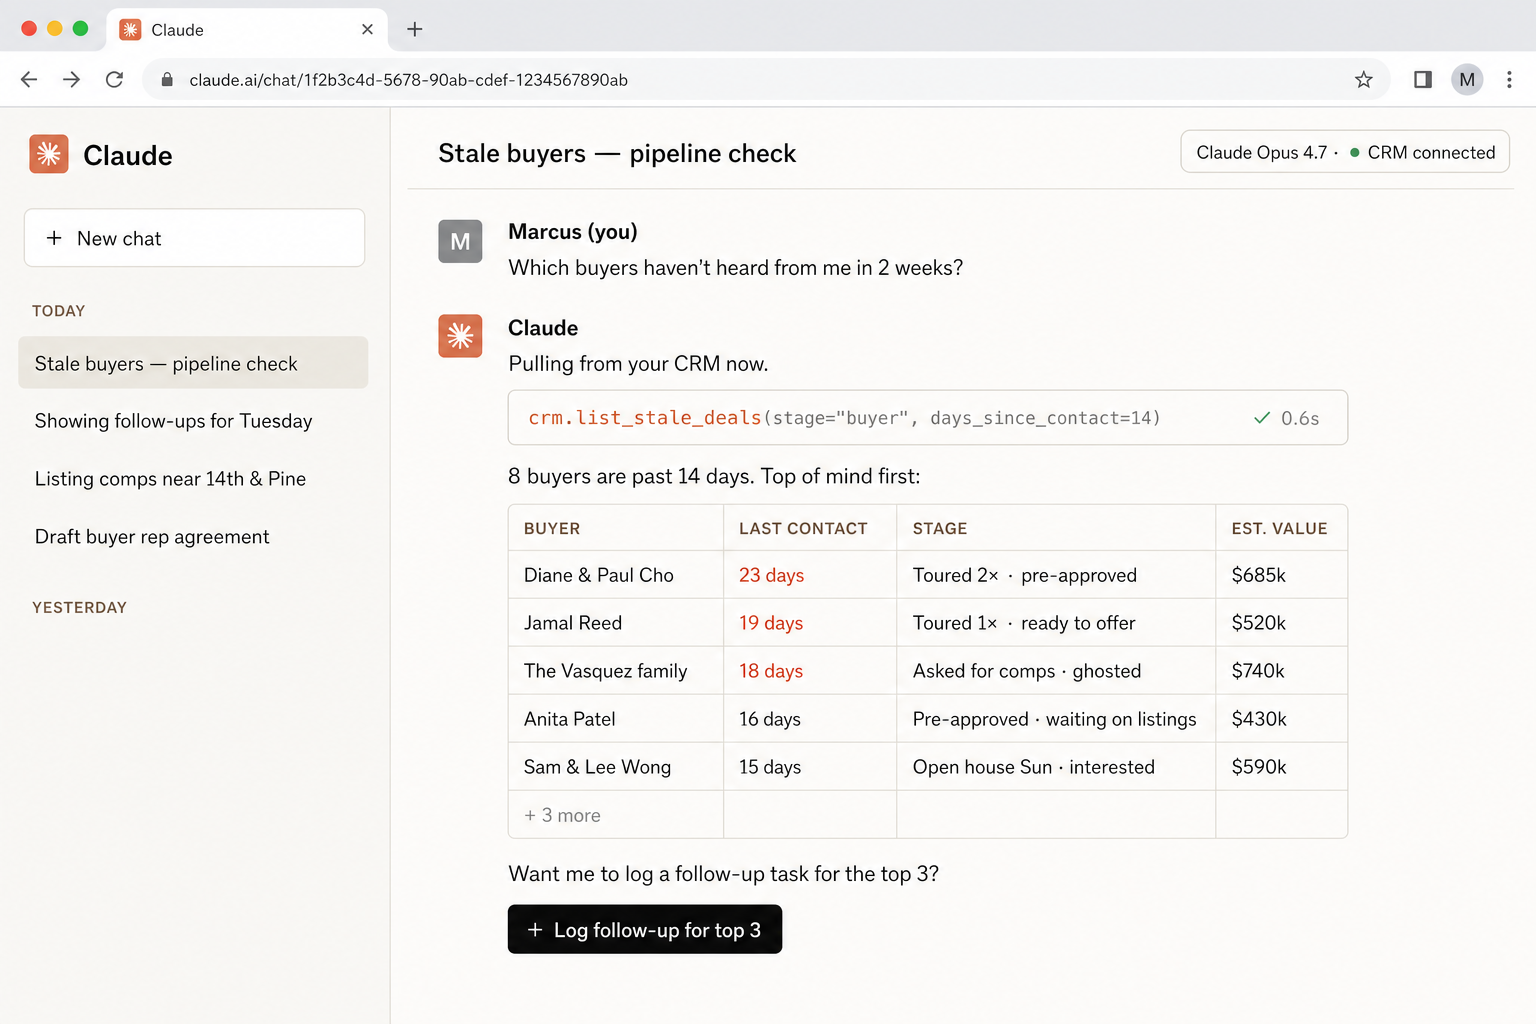Screen dimensions: 1536x1024
Task: Click the LAST CONTACT column header
Action: click(x=803, y=529)
